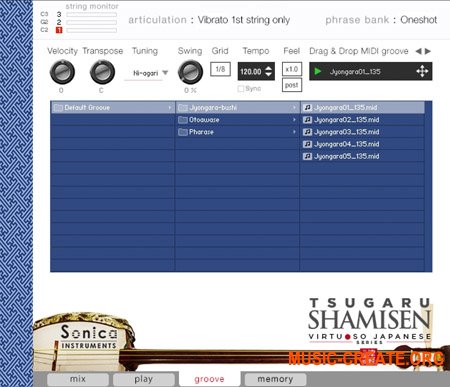Toggle string 1 indicator in string monitor

coord(59,30)
